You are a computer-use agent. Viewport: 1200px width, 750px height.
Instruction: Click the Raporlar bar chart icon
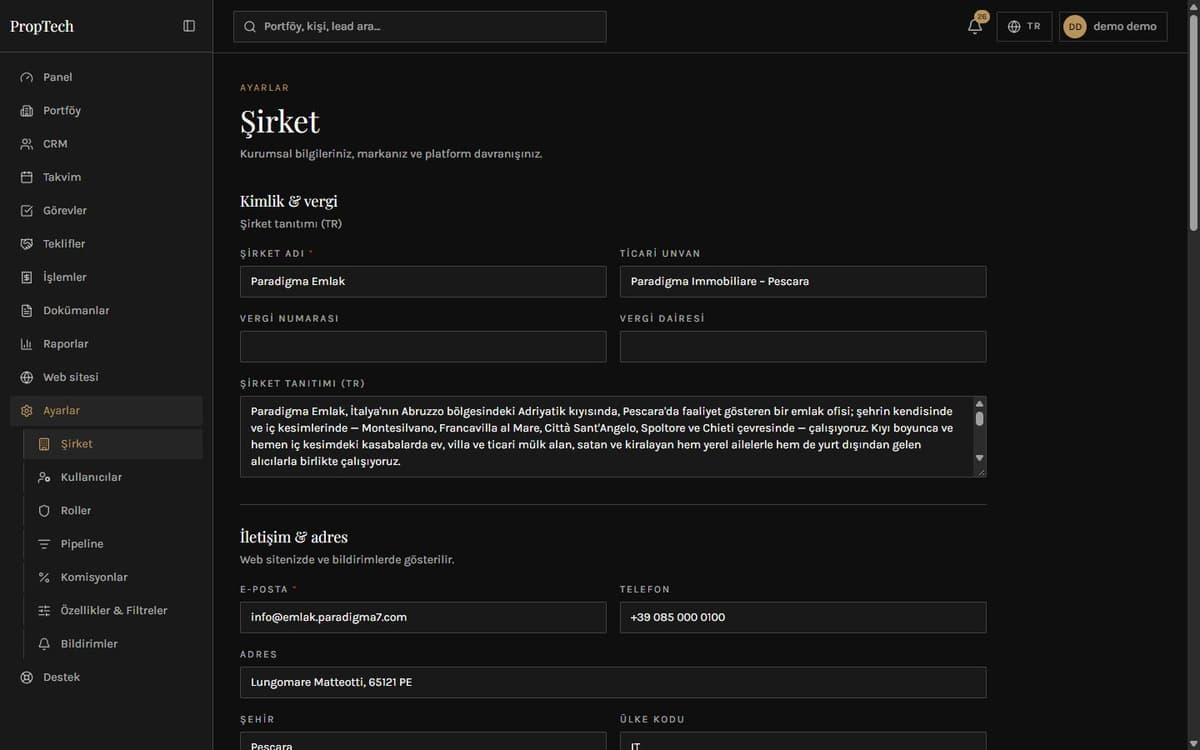click(x=27, y=344)
